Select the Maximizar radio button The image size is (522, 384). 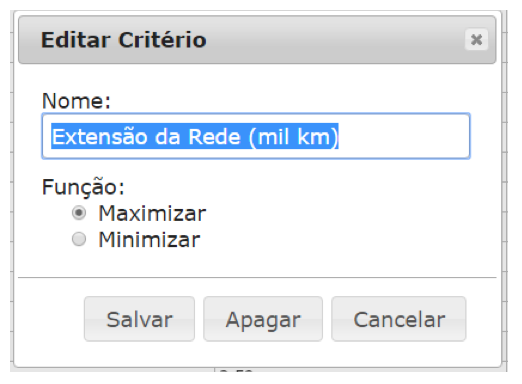(x=79, y=213)
